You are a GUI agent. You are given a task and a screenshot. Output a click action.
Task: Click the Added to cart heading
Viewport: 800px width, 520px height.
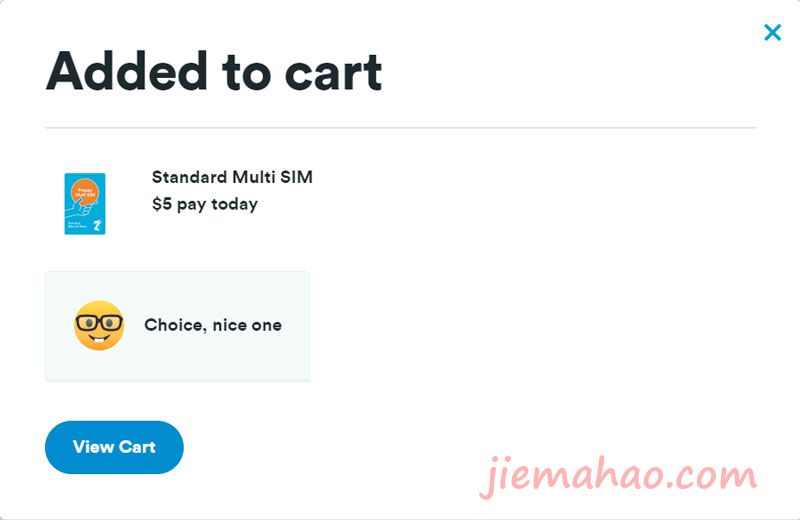pos(214,71)
